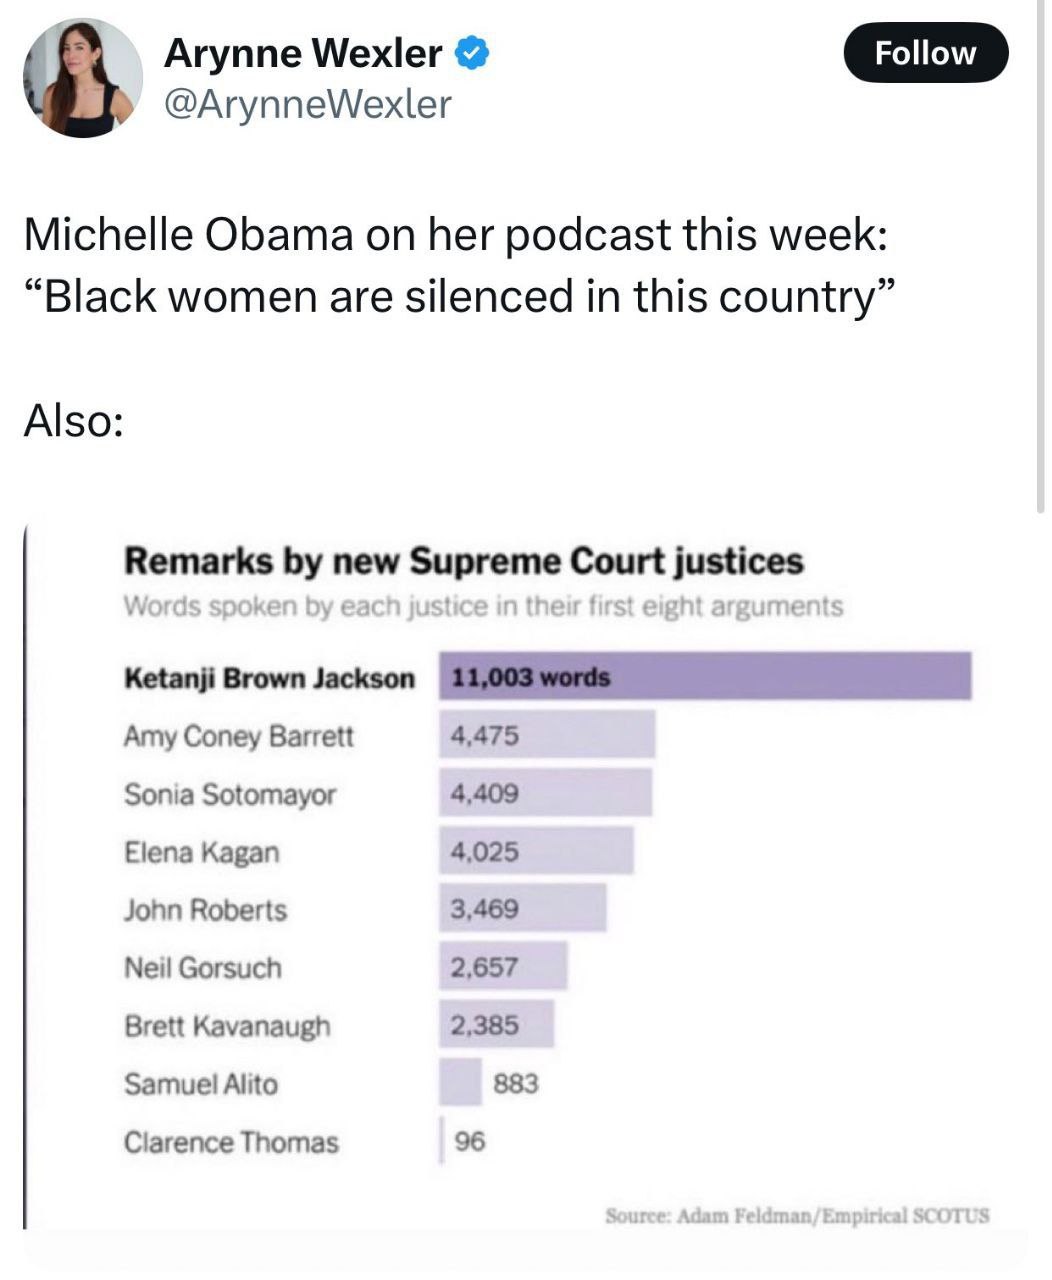Click the 883 value next to Alito's bar
The image size is (1052, 1280).
click(x=516, y=1083)
